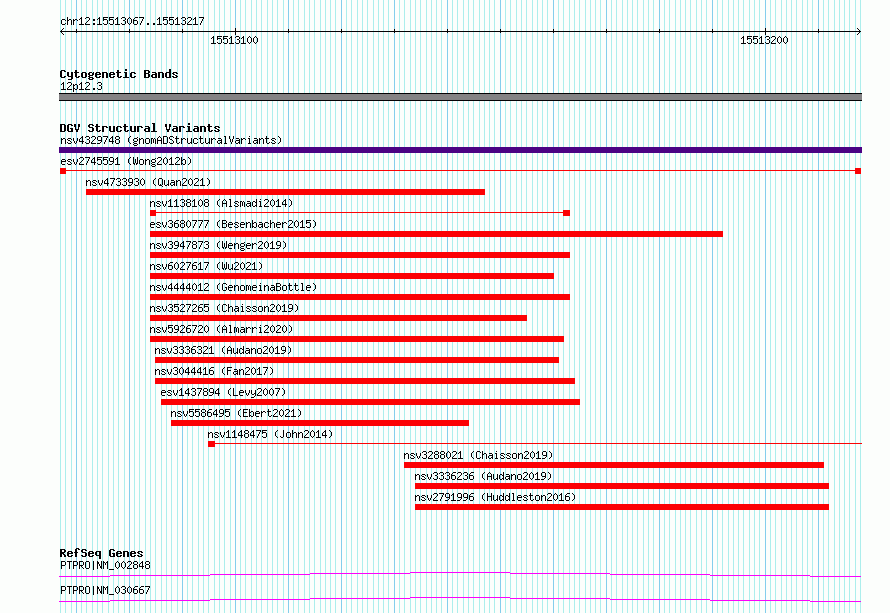890x613 pixels.
Task: Click the red bar for nsv3336321
Action: pyautogui.click(x=357, y=360)
